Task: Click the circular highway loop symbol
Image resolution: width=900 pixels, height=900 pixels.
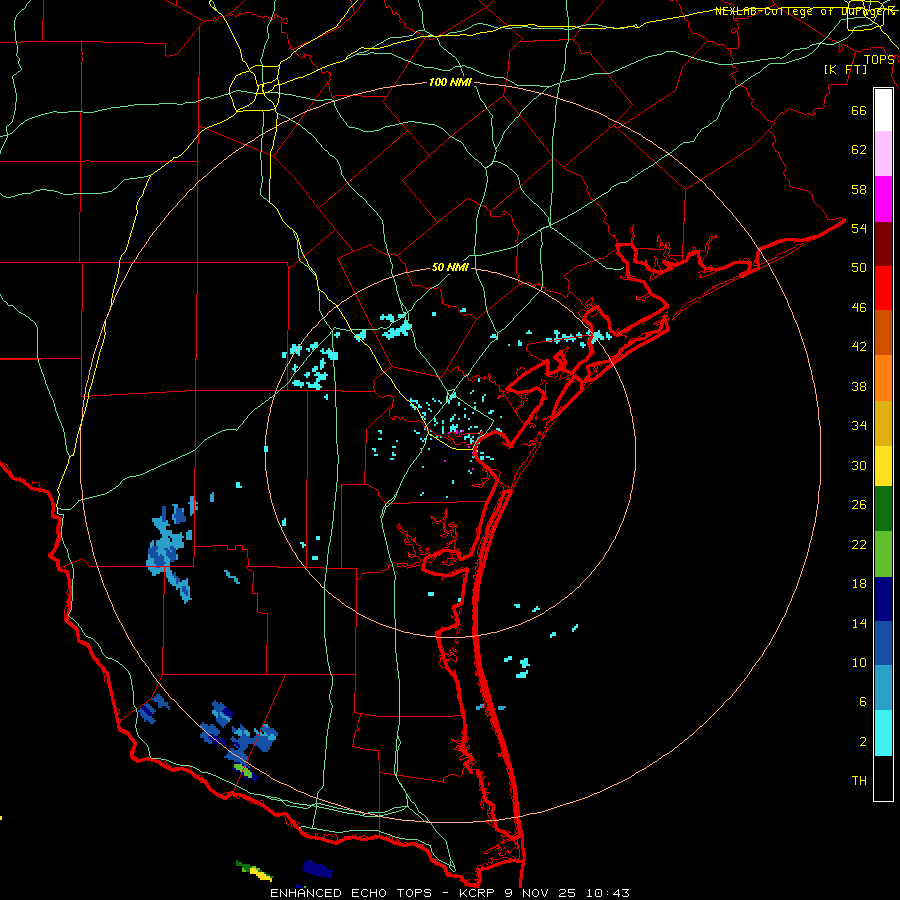Action: (x=255, y=87)
